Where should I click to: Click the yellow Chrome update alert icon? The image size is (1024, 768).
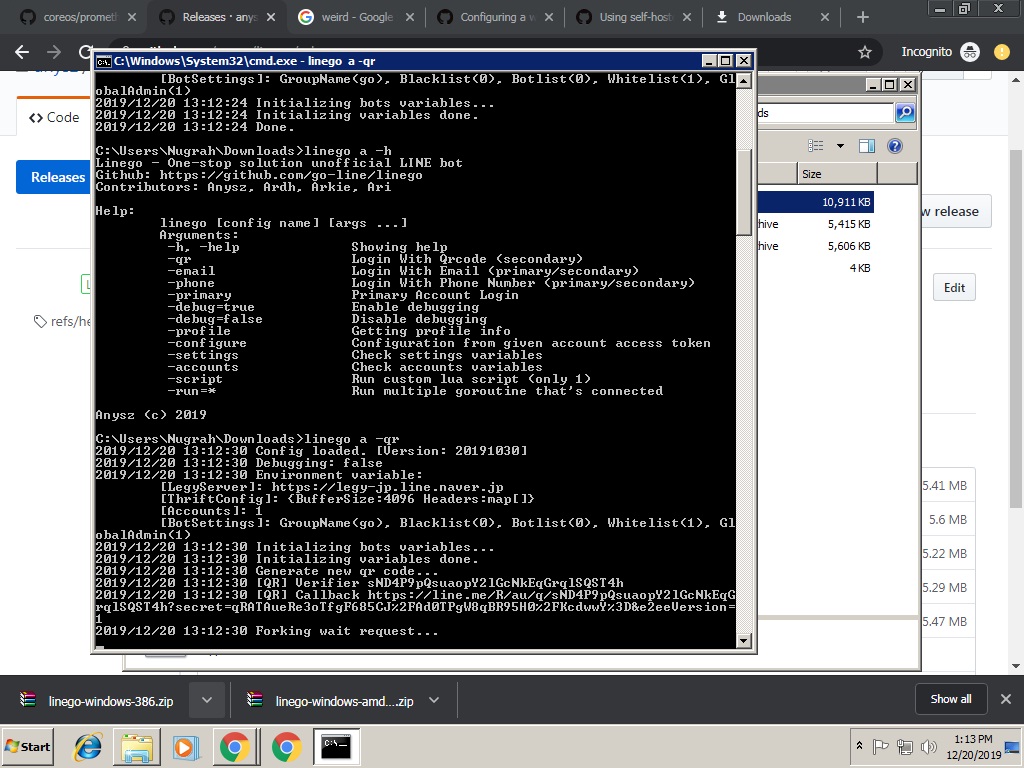click(x=1002, y=52)
